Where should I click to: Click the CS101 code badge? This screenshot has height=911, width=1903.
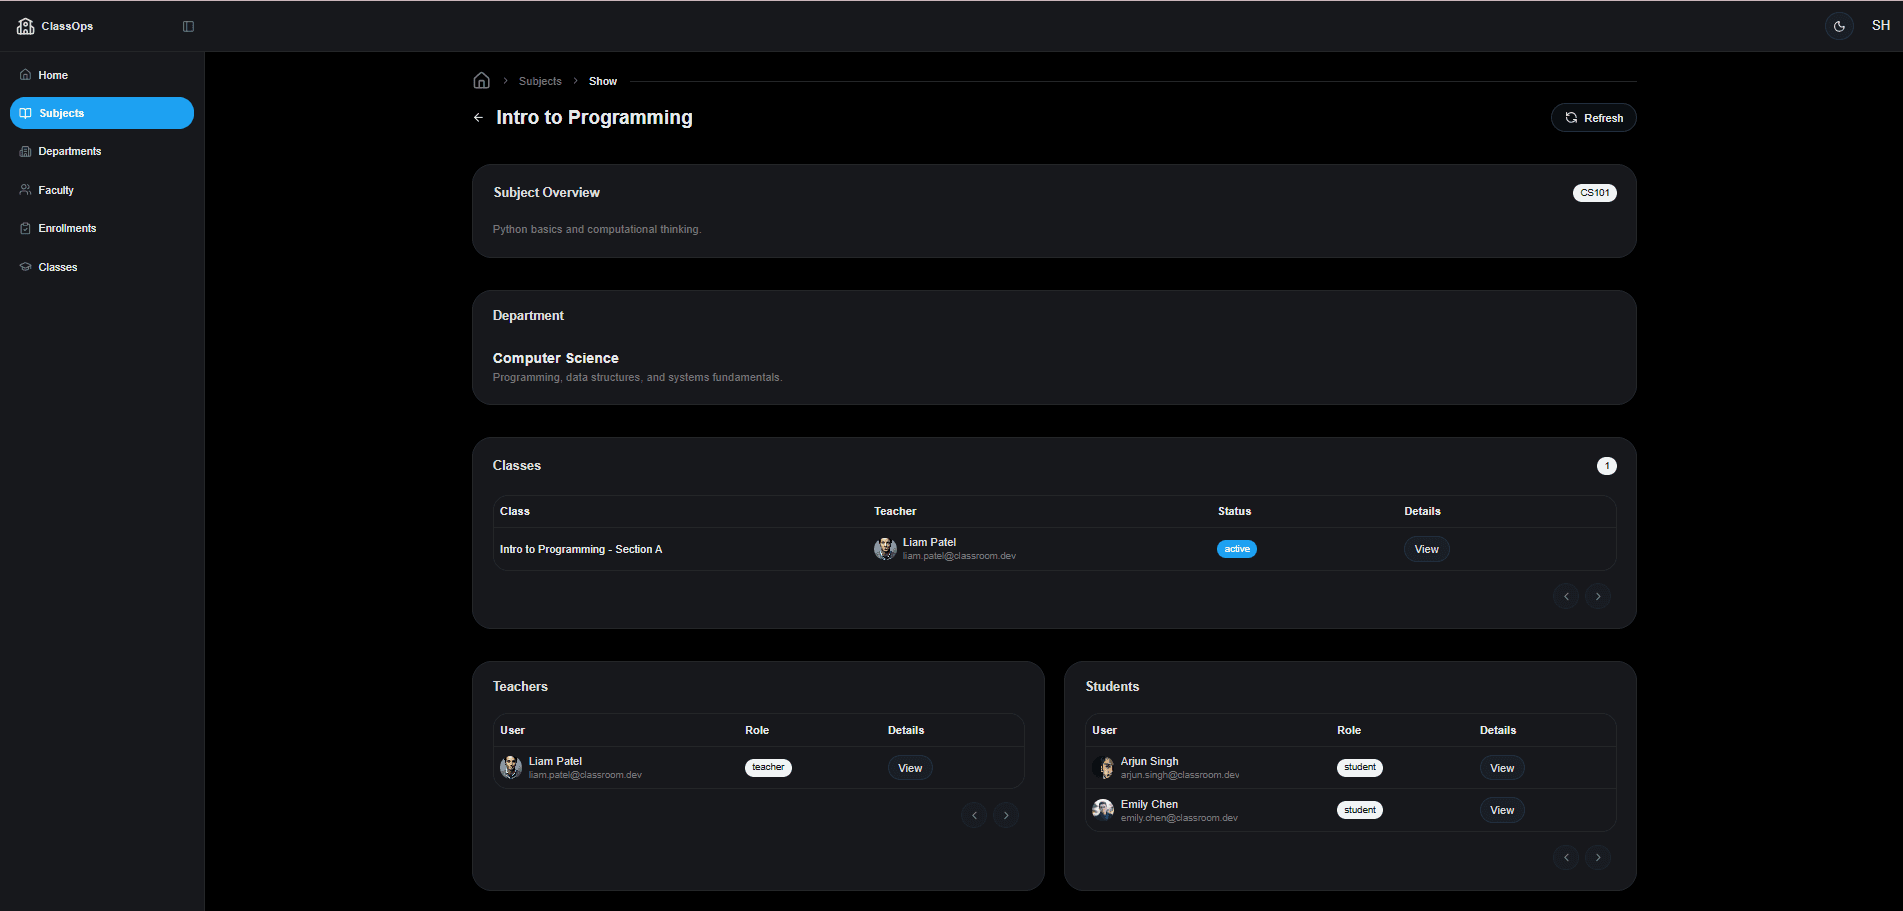coord(1594,193)
